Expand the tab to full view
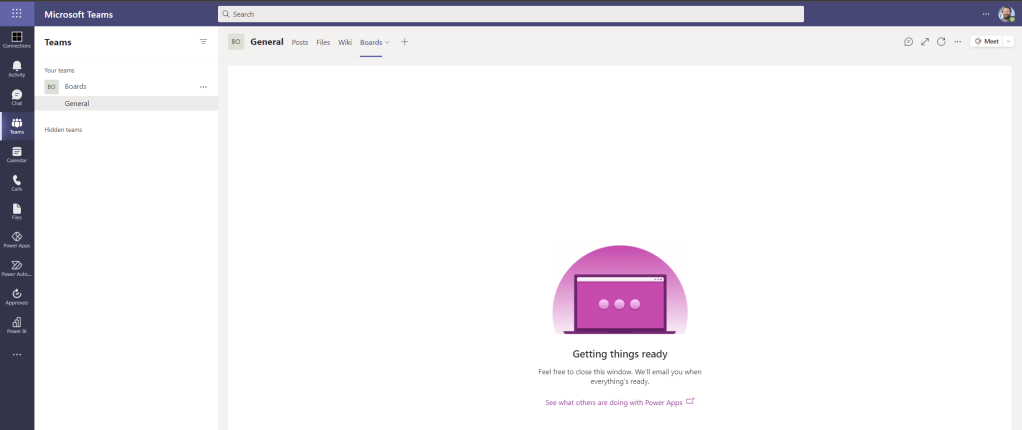1022x430 pixels. tap(925, 42)
